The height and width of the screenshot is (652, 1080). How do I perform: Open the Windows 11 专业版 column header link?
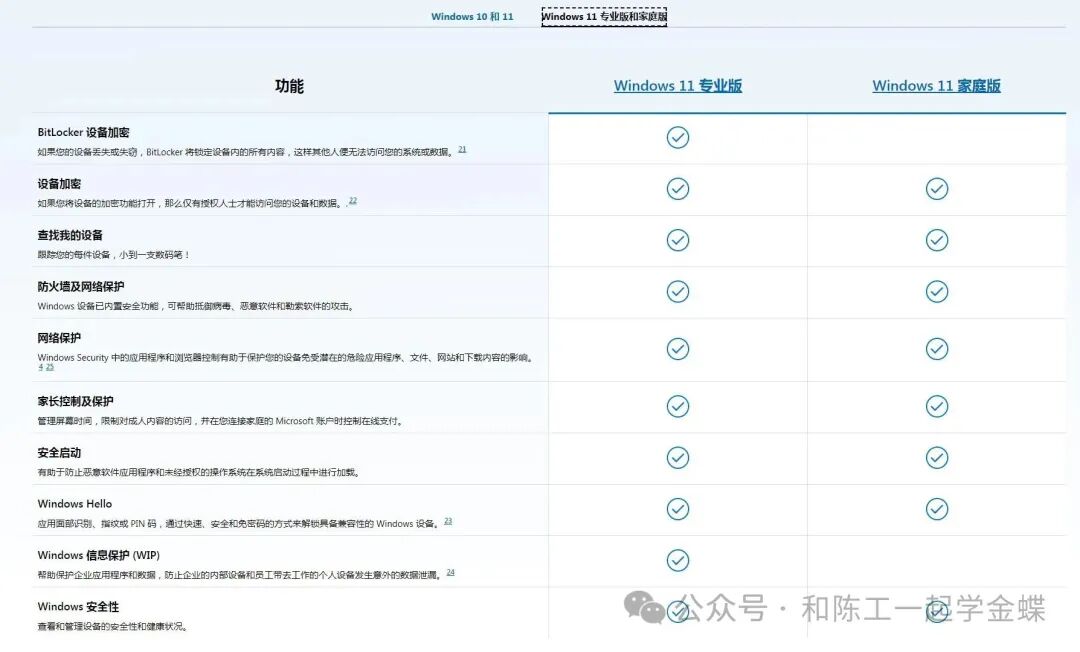click(x=678, y=86)
